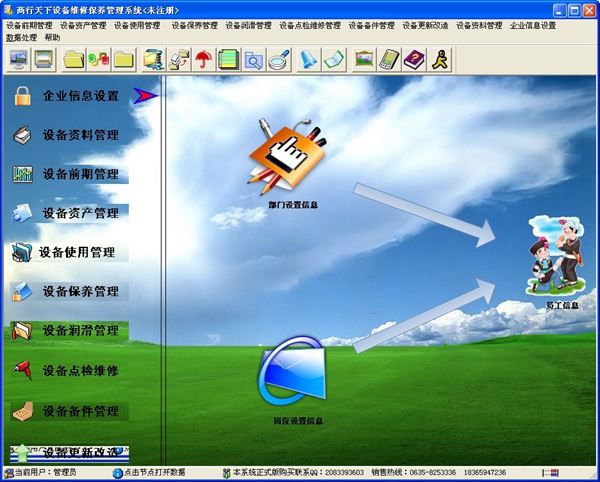Open the 设备资料管理 menu in menu bar

click(479, 26)
